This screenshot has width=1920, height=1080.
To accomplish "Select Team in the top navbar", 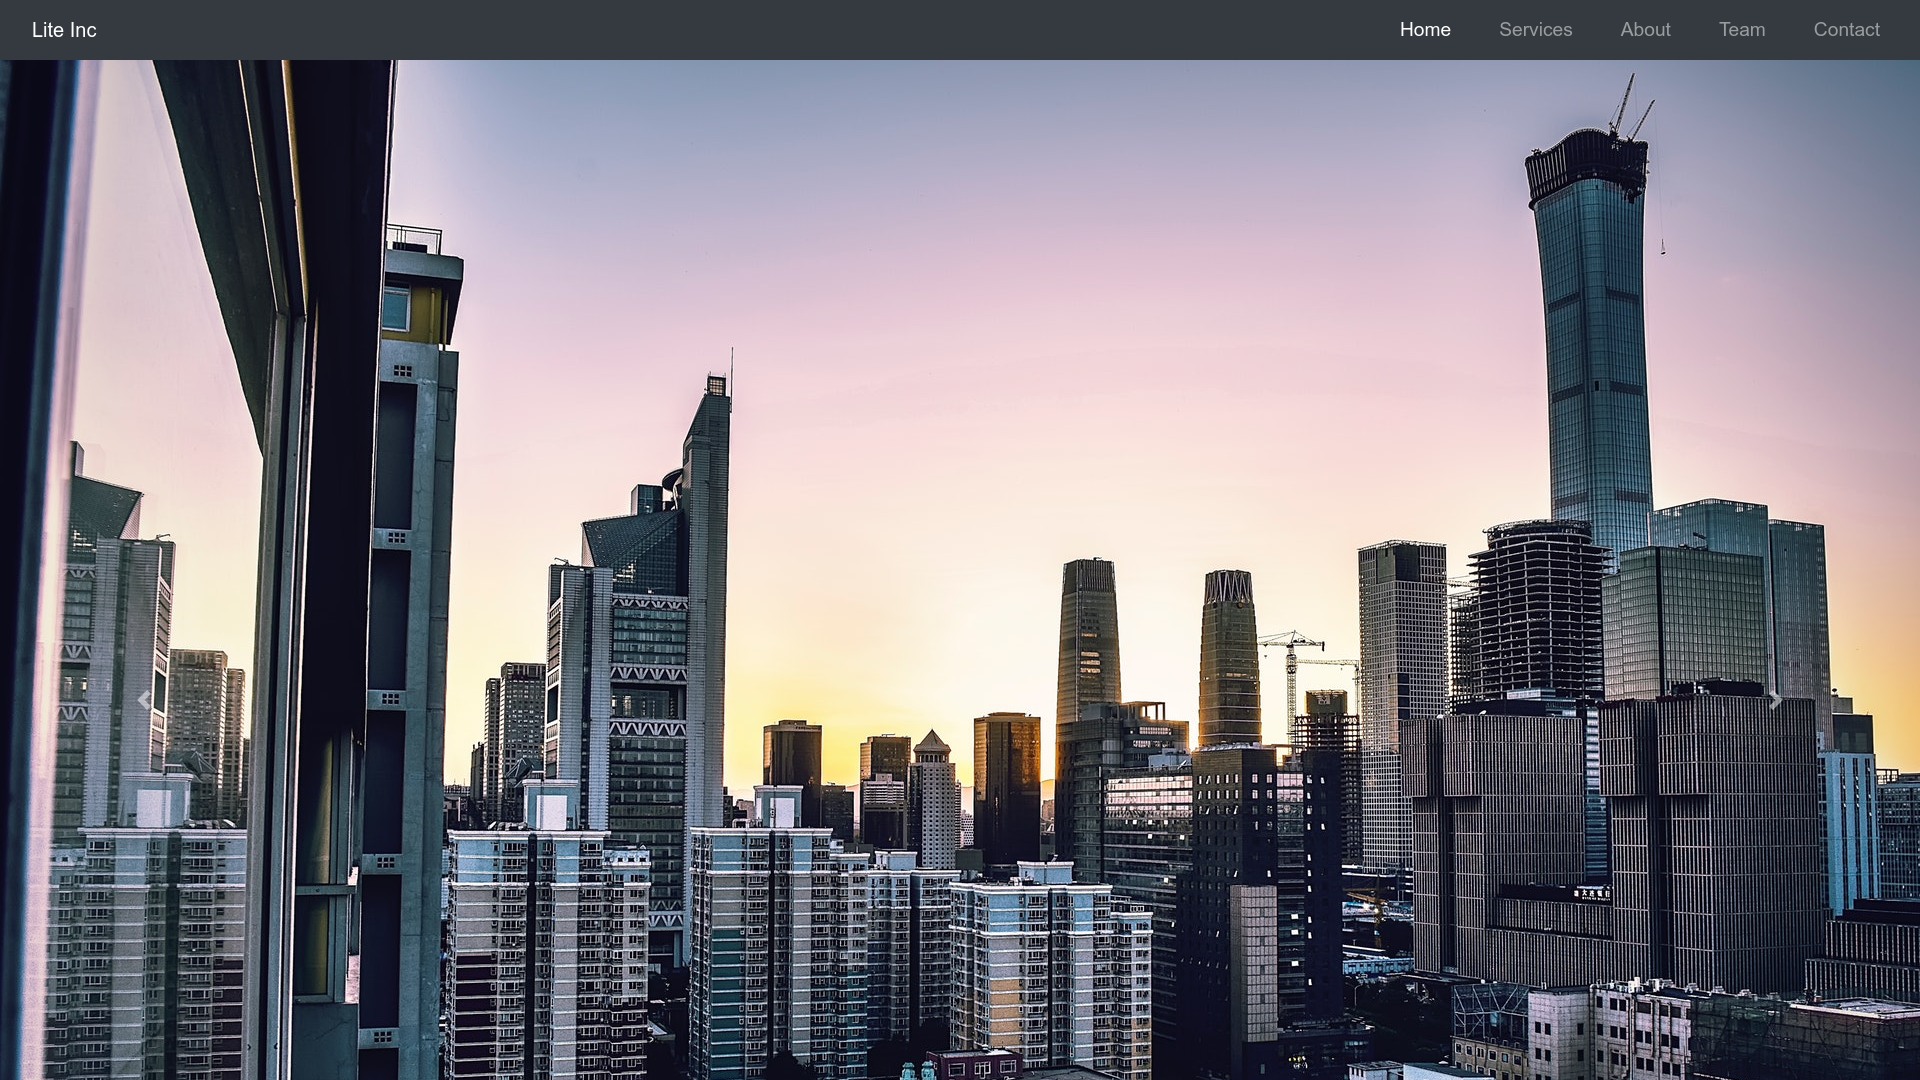I will 1741,30.
